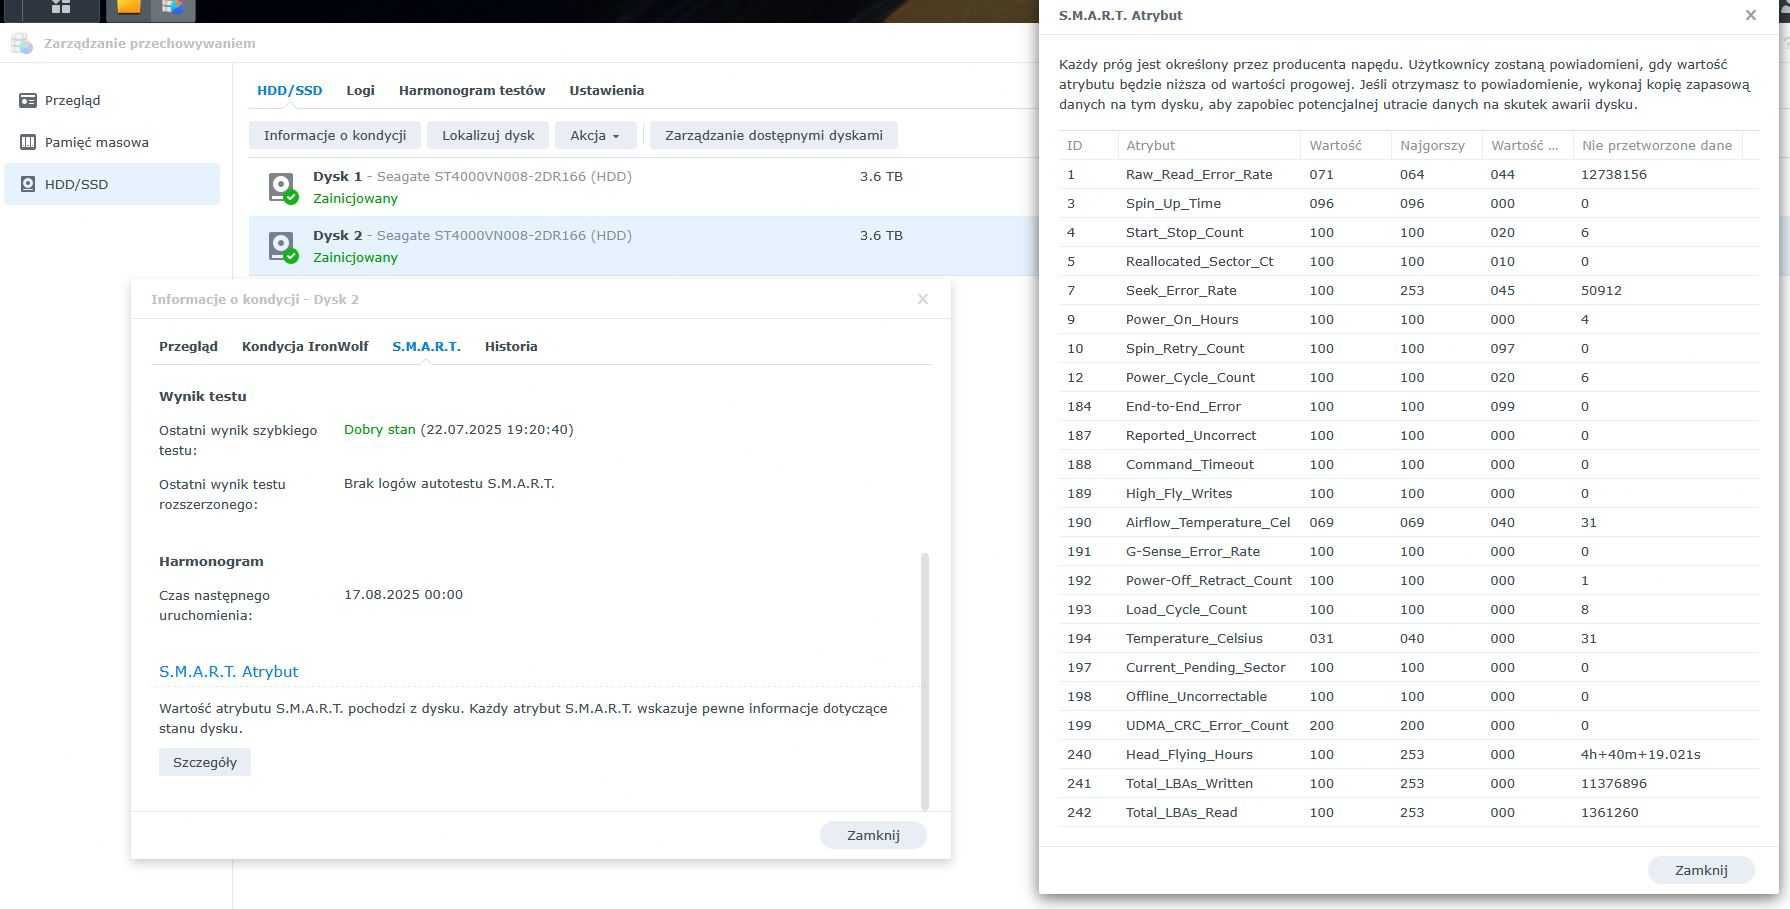Select the Power_Cycle_Count attribute cell
Screen dimensions: 1790x909
[1190, 377]
